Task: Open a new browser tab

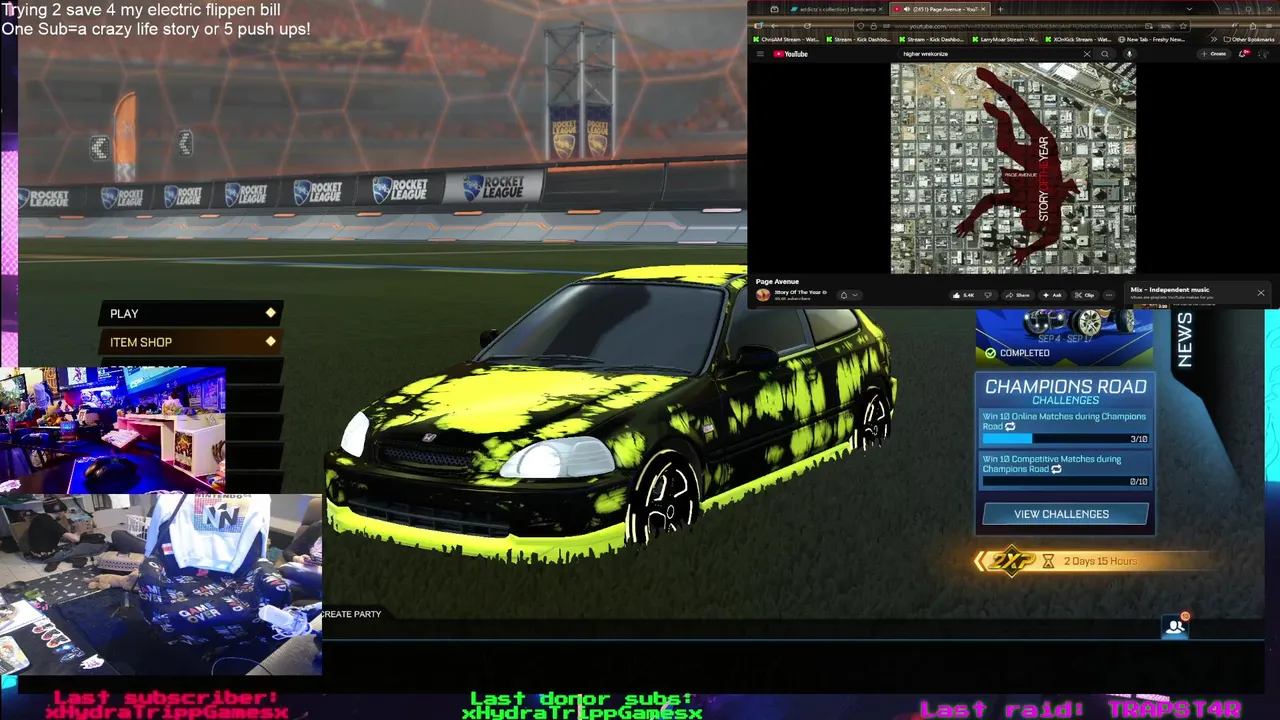Action: tap(1000, 9)
